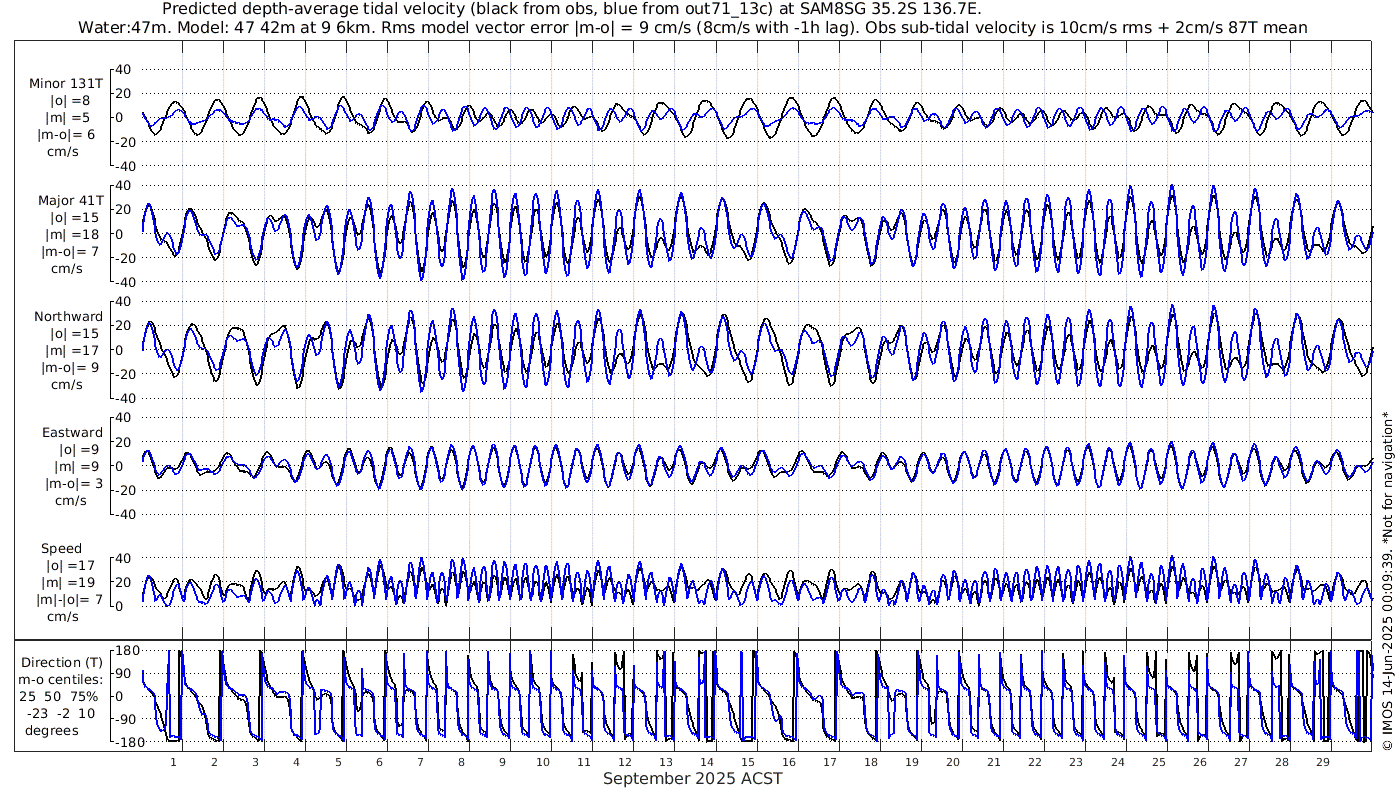Select the "|m|-|o|= 7" value in Speed panel
This screenshot has height=800, width=1400.
(x=69, y=600)
